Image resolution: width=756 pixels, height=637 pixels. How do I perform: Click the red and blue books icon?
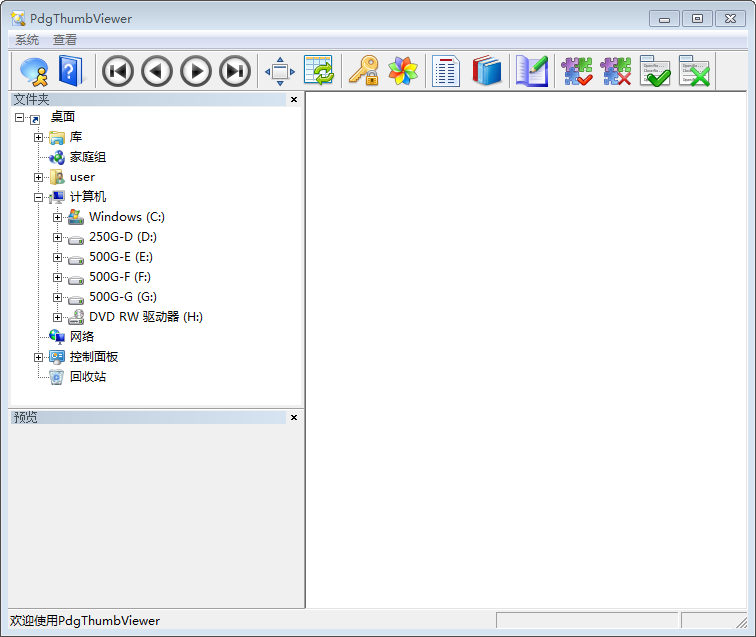click(487, 71)
